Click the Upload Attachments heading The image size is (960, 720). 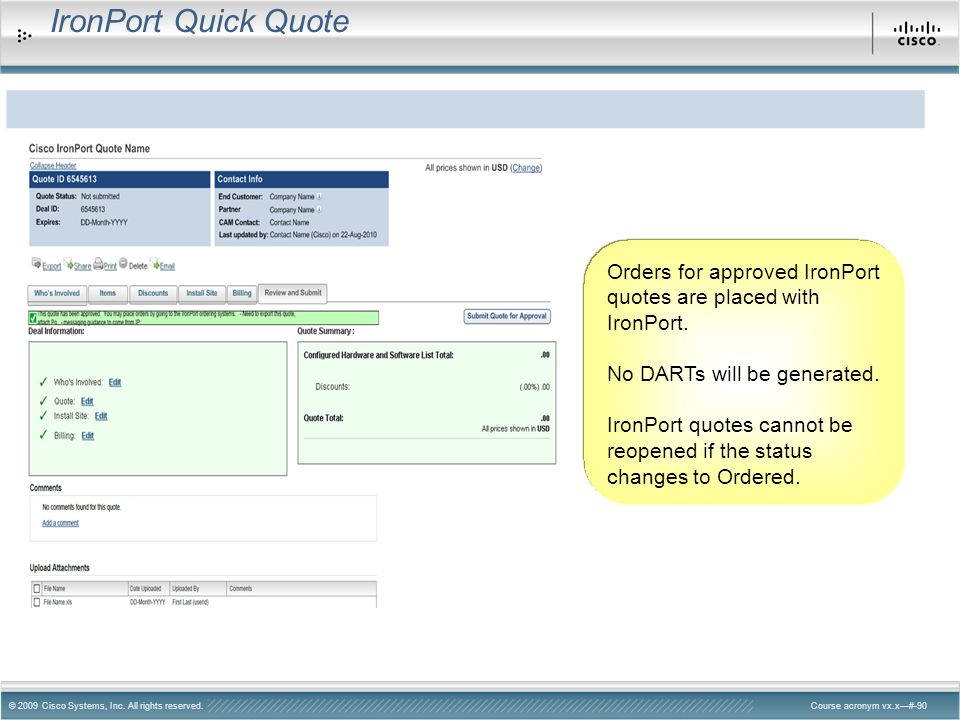coord(59,568)
